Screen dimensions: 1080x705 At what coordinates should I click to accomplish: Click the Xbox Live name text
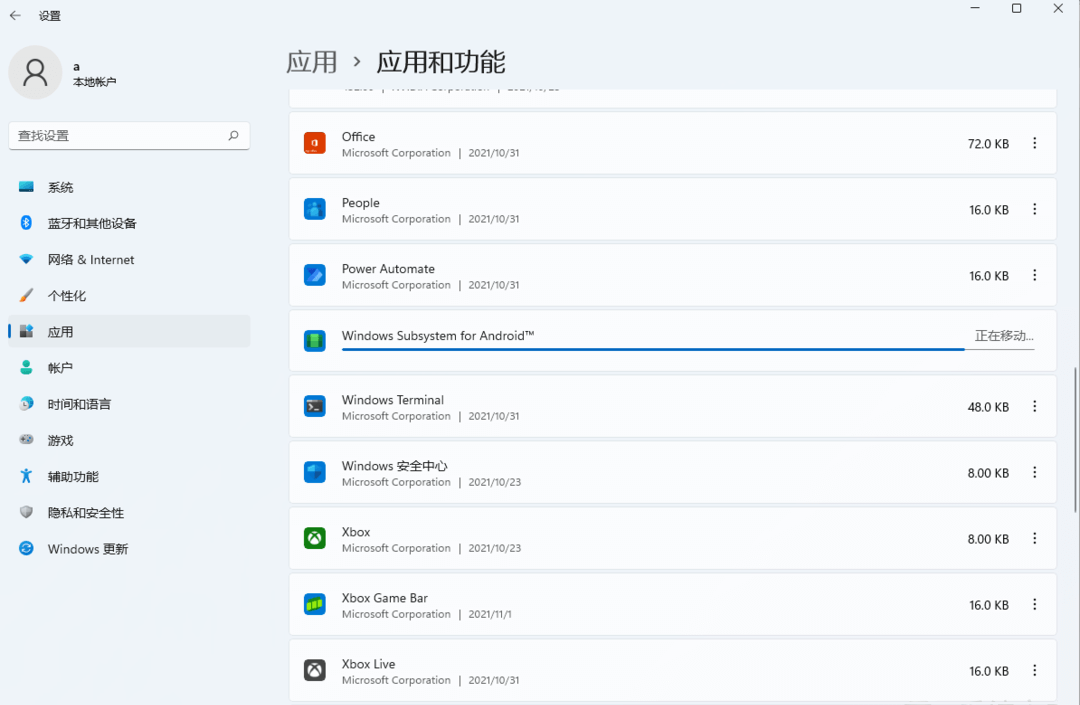[368, 664]
